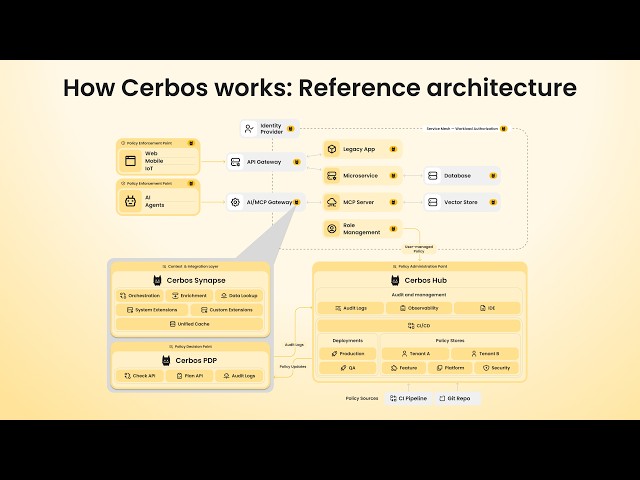Click the "Cerbos Hub" title text
Screen dimensions: 640x480
pos(426,280)
